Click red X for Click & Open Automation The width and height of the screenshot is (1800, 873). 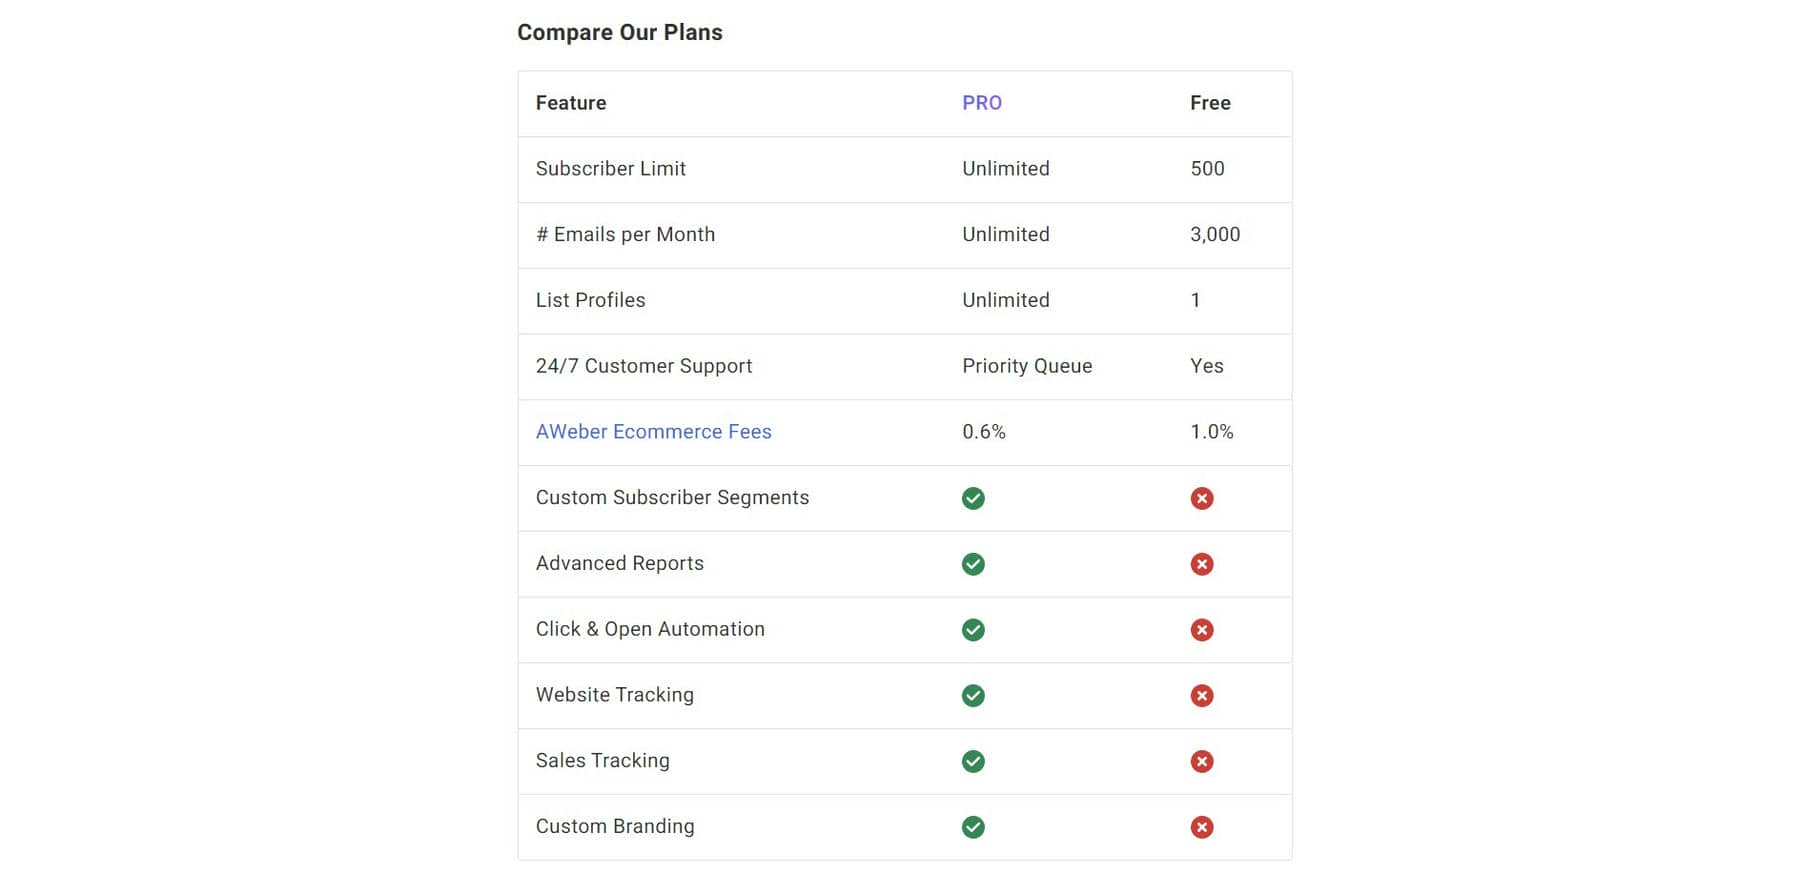(x=1202, y=630)
